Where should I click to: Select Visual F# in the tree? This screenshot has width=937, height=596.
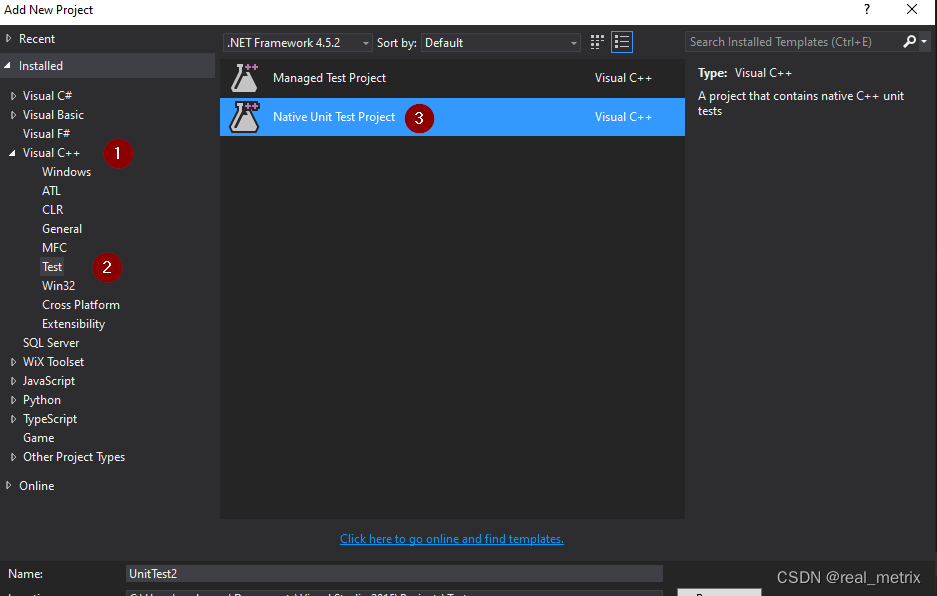pos(47,134)
